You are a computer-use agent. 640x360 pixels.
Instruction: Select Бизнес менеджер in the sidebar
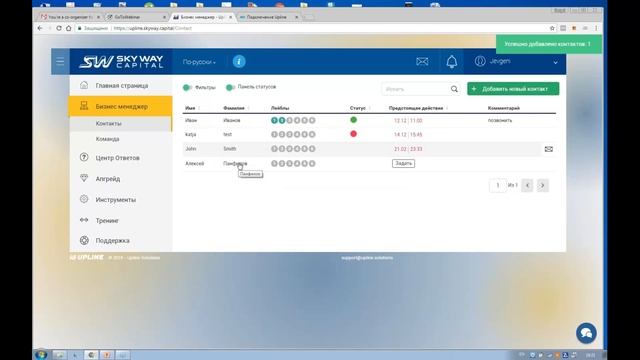(121, 107)
